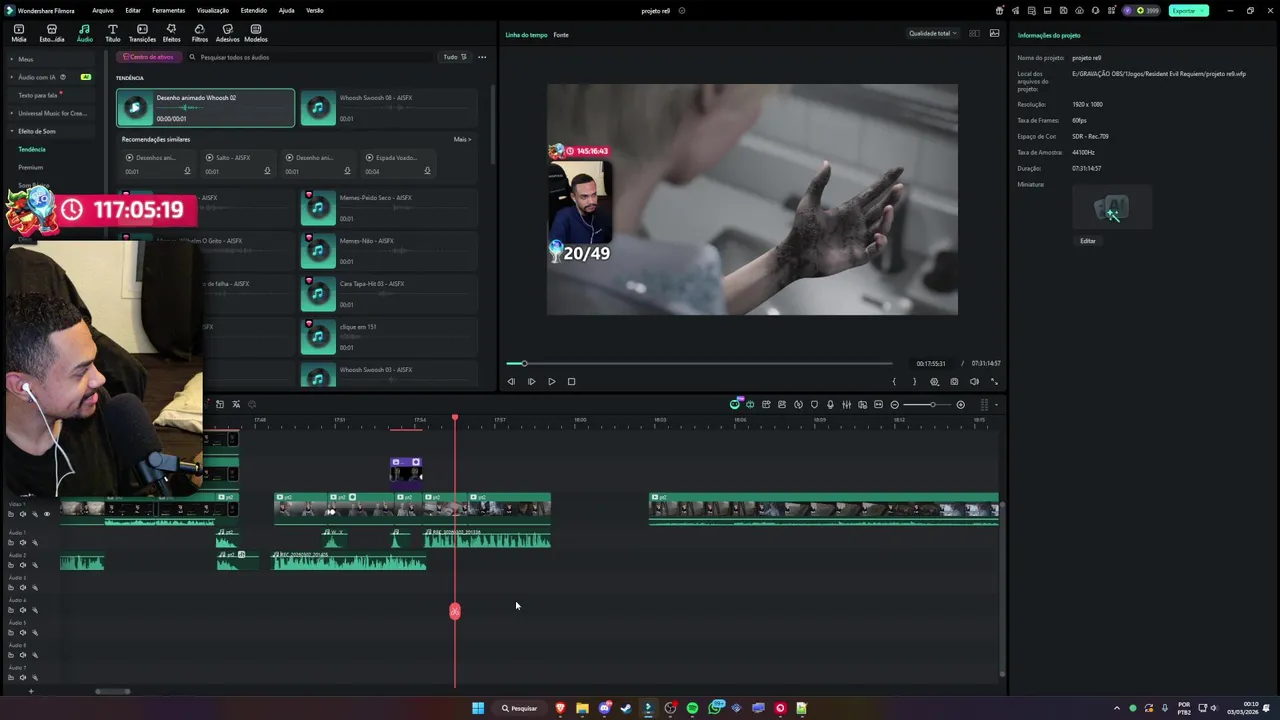Open the Efeitos tab
Screen dimensions: 1280x720
click(171, 33)
